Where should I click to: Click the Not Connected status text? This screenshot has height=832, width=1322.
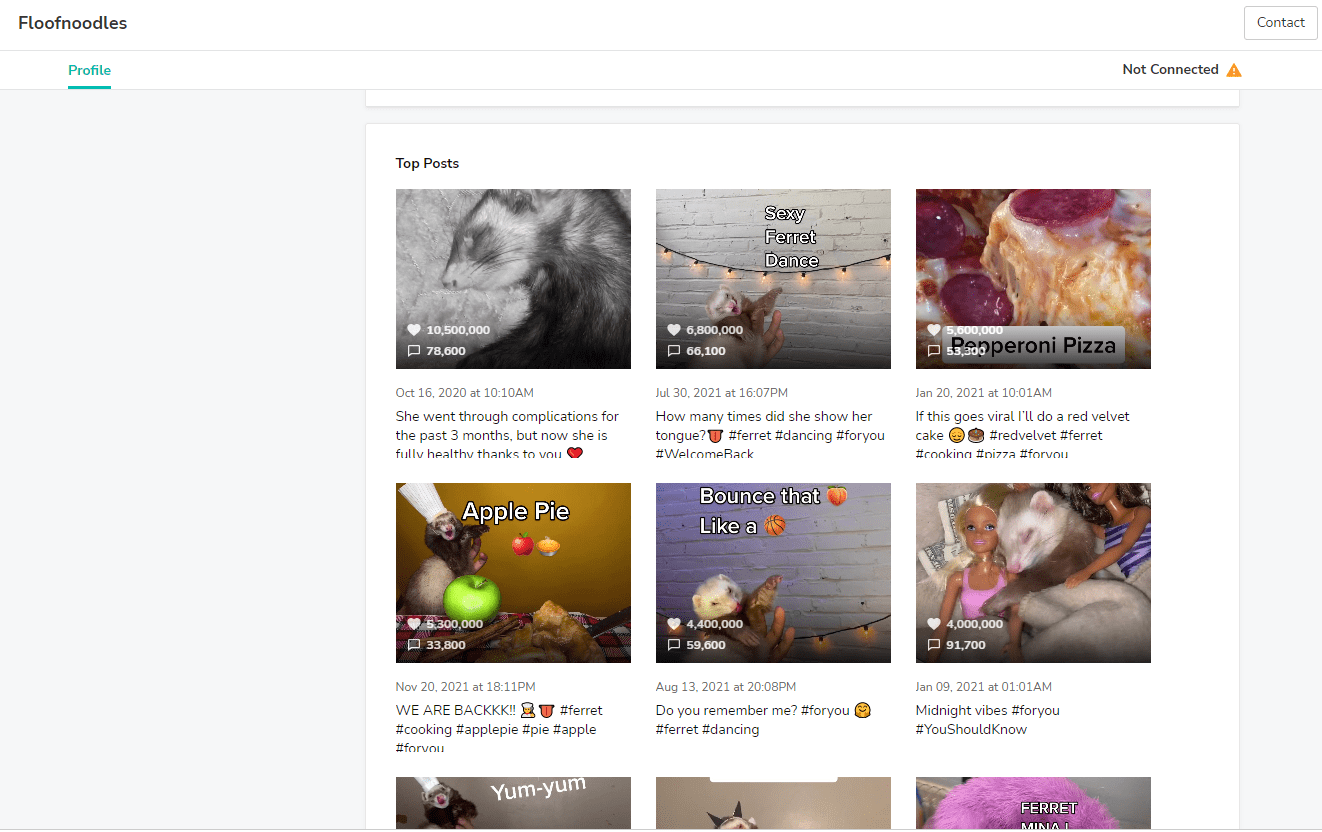(1170, 70)
